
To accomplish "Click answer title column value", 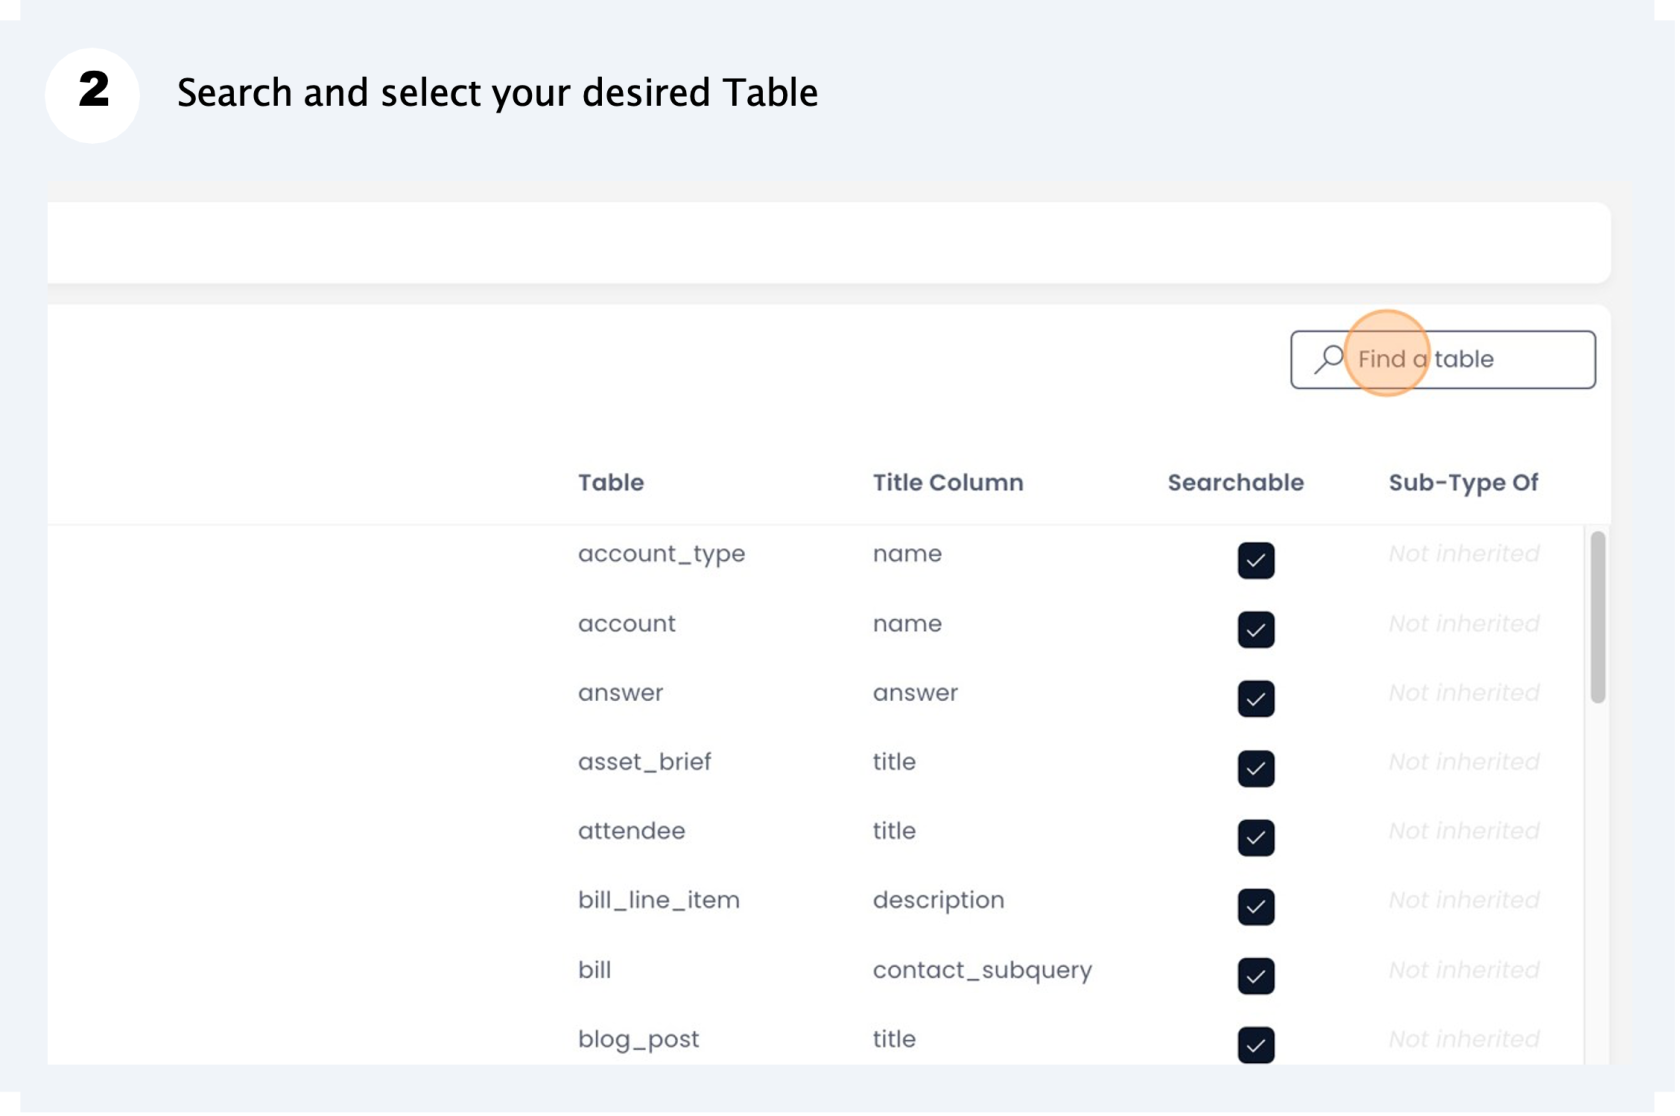I will point(917,694).
